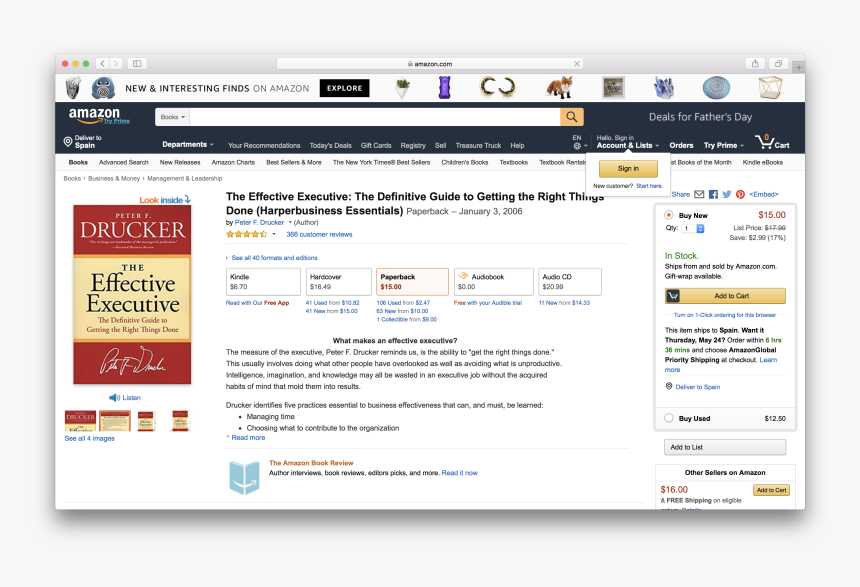
Task: Click the first cover thumbnail below Listen
Action: click(80, 421)
